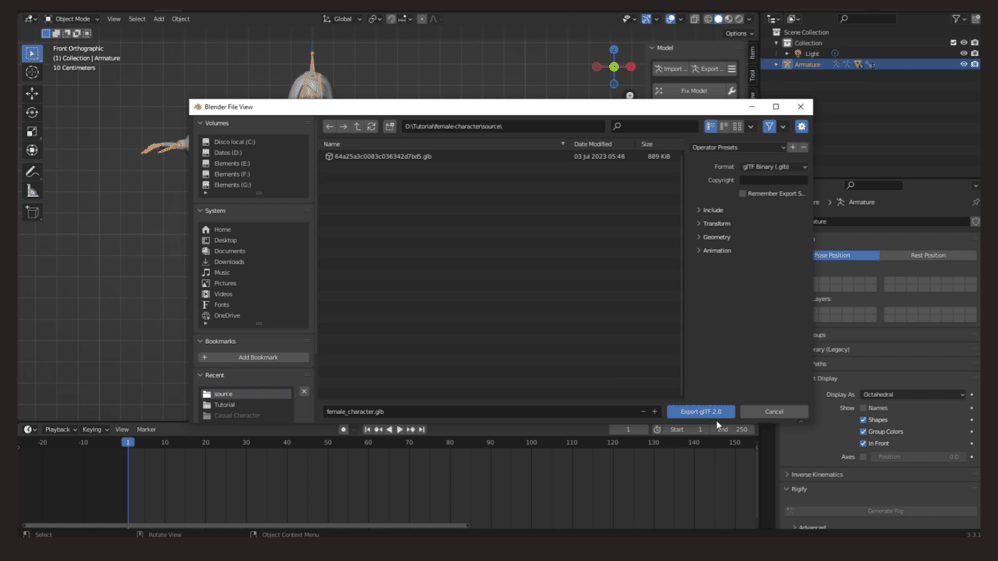This screenshot has height=561, width=998.
Task: Refresh the file list
Action: [371, 126]
